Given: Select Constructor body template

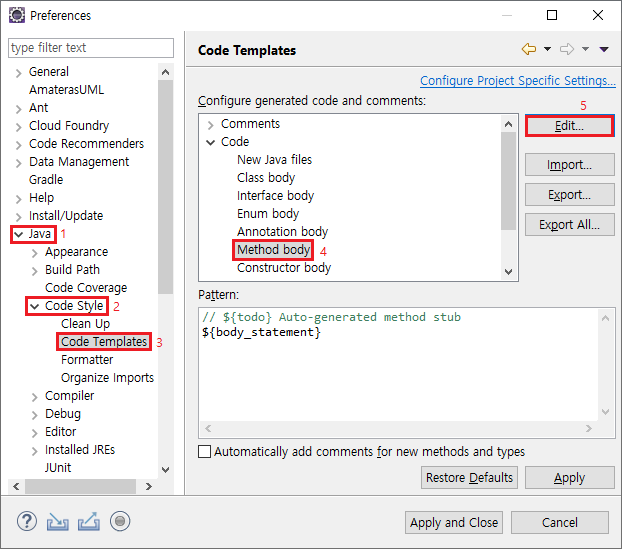Looking at the screenshot, I should (x=284, y=268).
